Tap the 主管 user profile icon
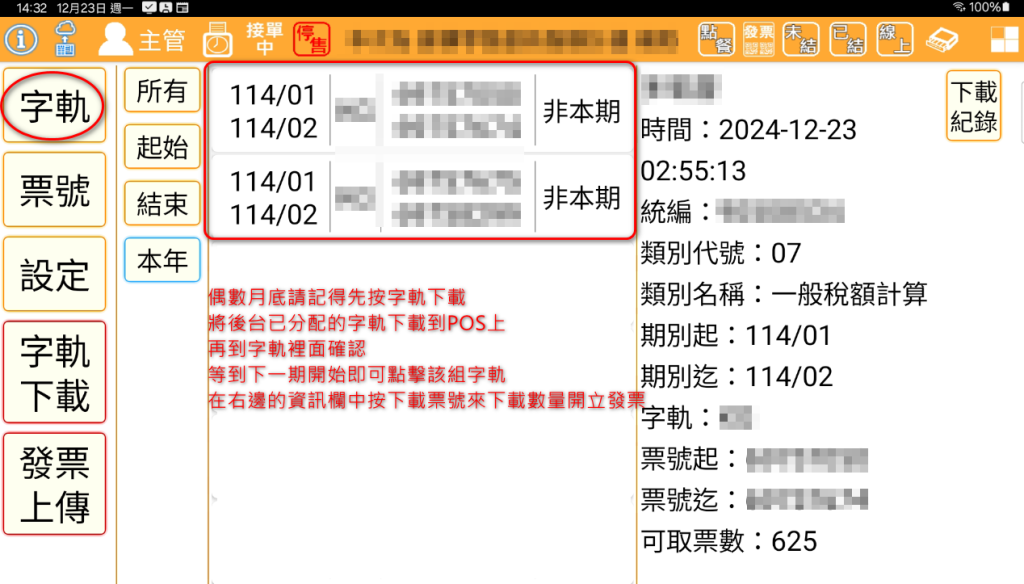Image resolution: width=1024 pixels, height=584 pixels. tap(117, 40)
